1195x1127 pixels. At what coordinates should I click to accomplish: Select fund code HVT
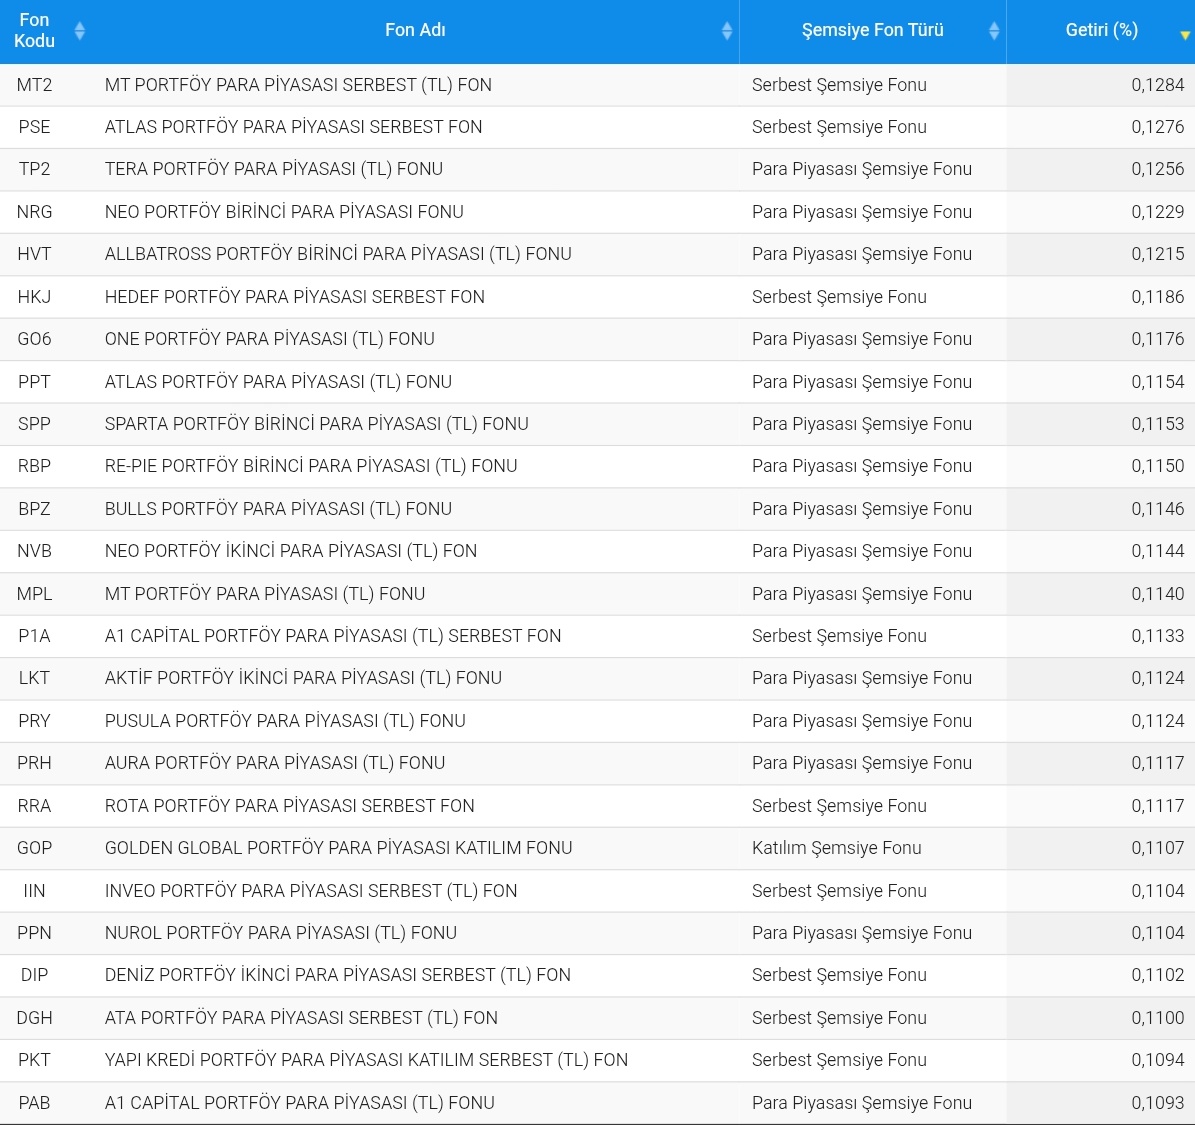tap(34, 254)
